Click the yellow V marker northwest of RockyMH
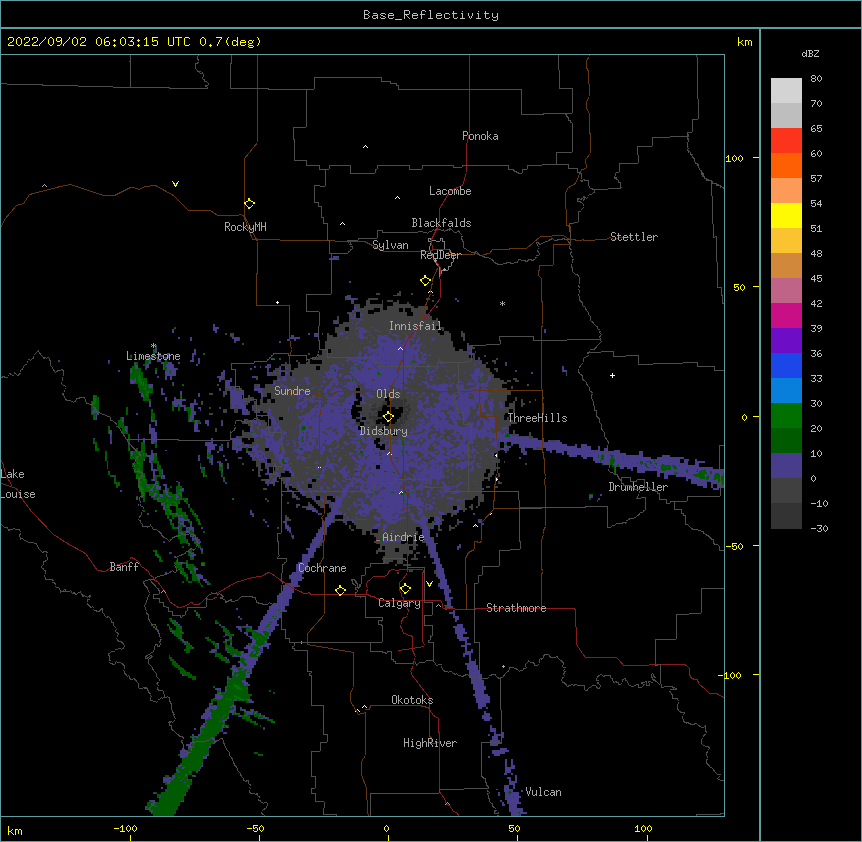 175,184
